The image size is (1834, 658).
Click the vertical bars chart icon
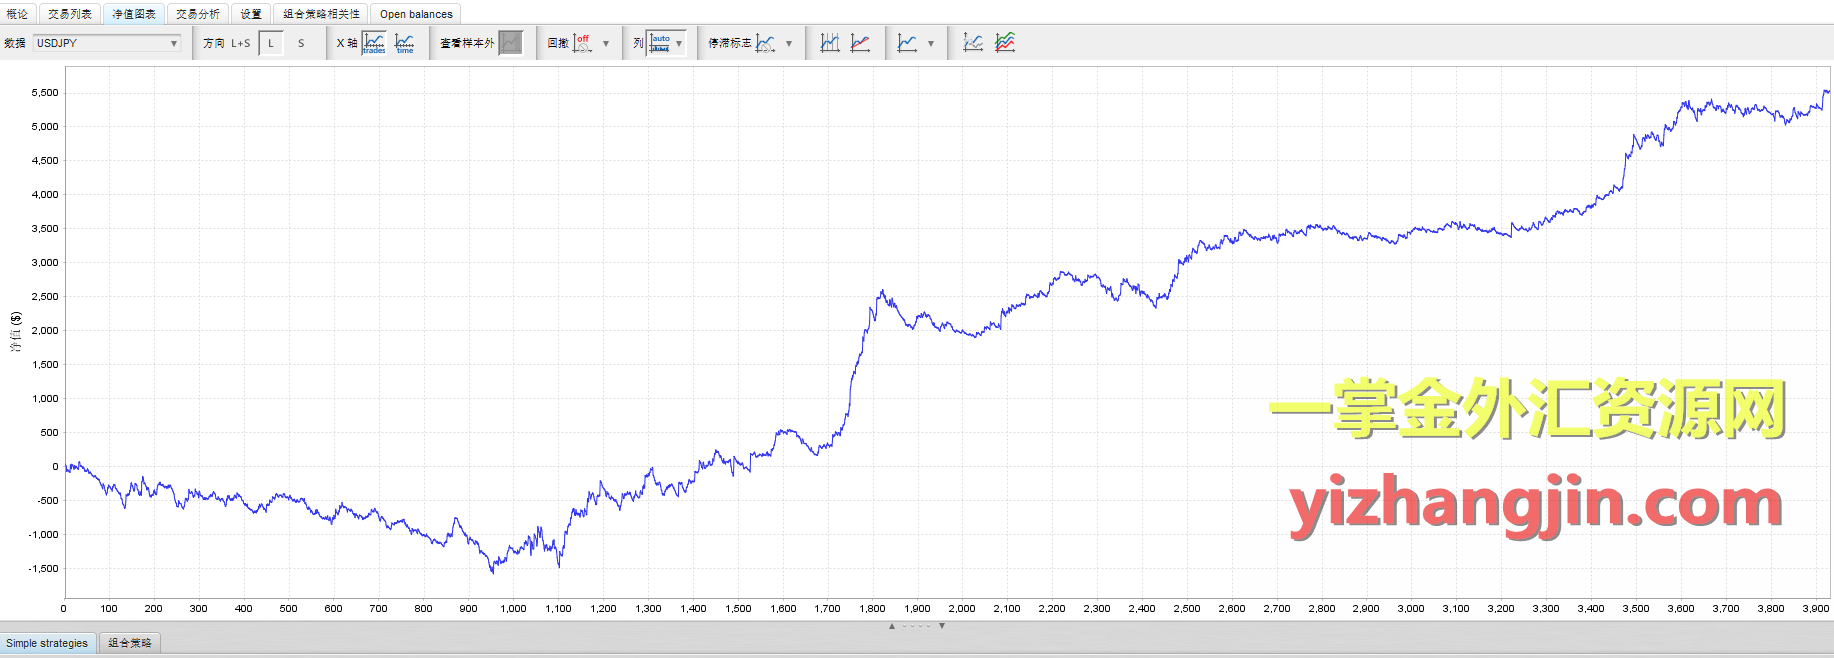[830, 43]
